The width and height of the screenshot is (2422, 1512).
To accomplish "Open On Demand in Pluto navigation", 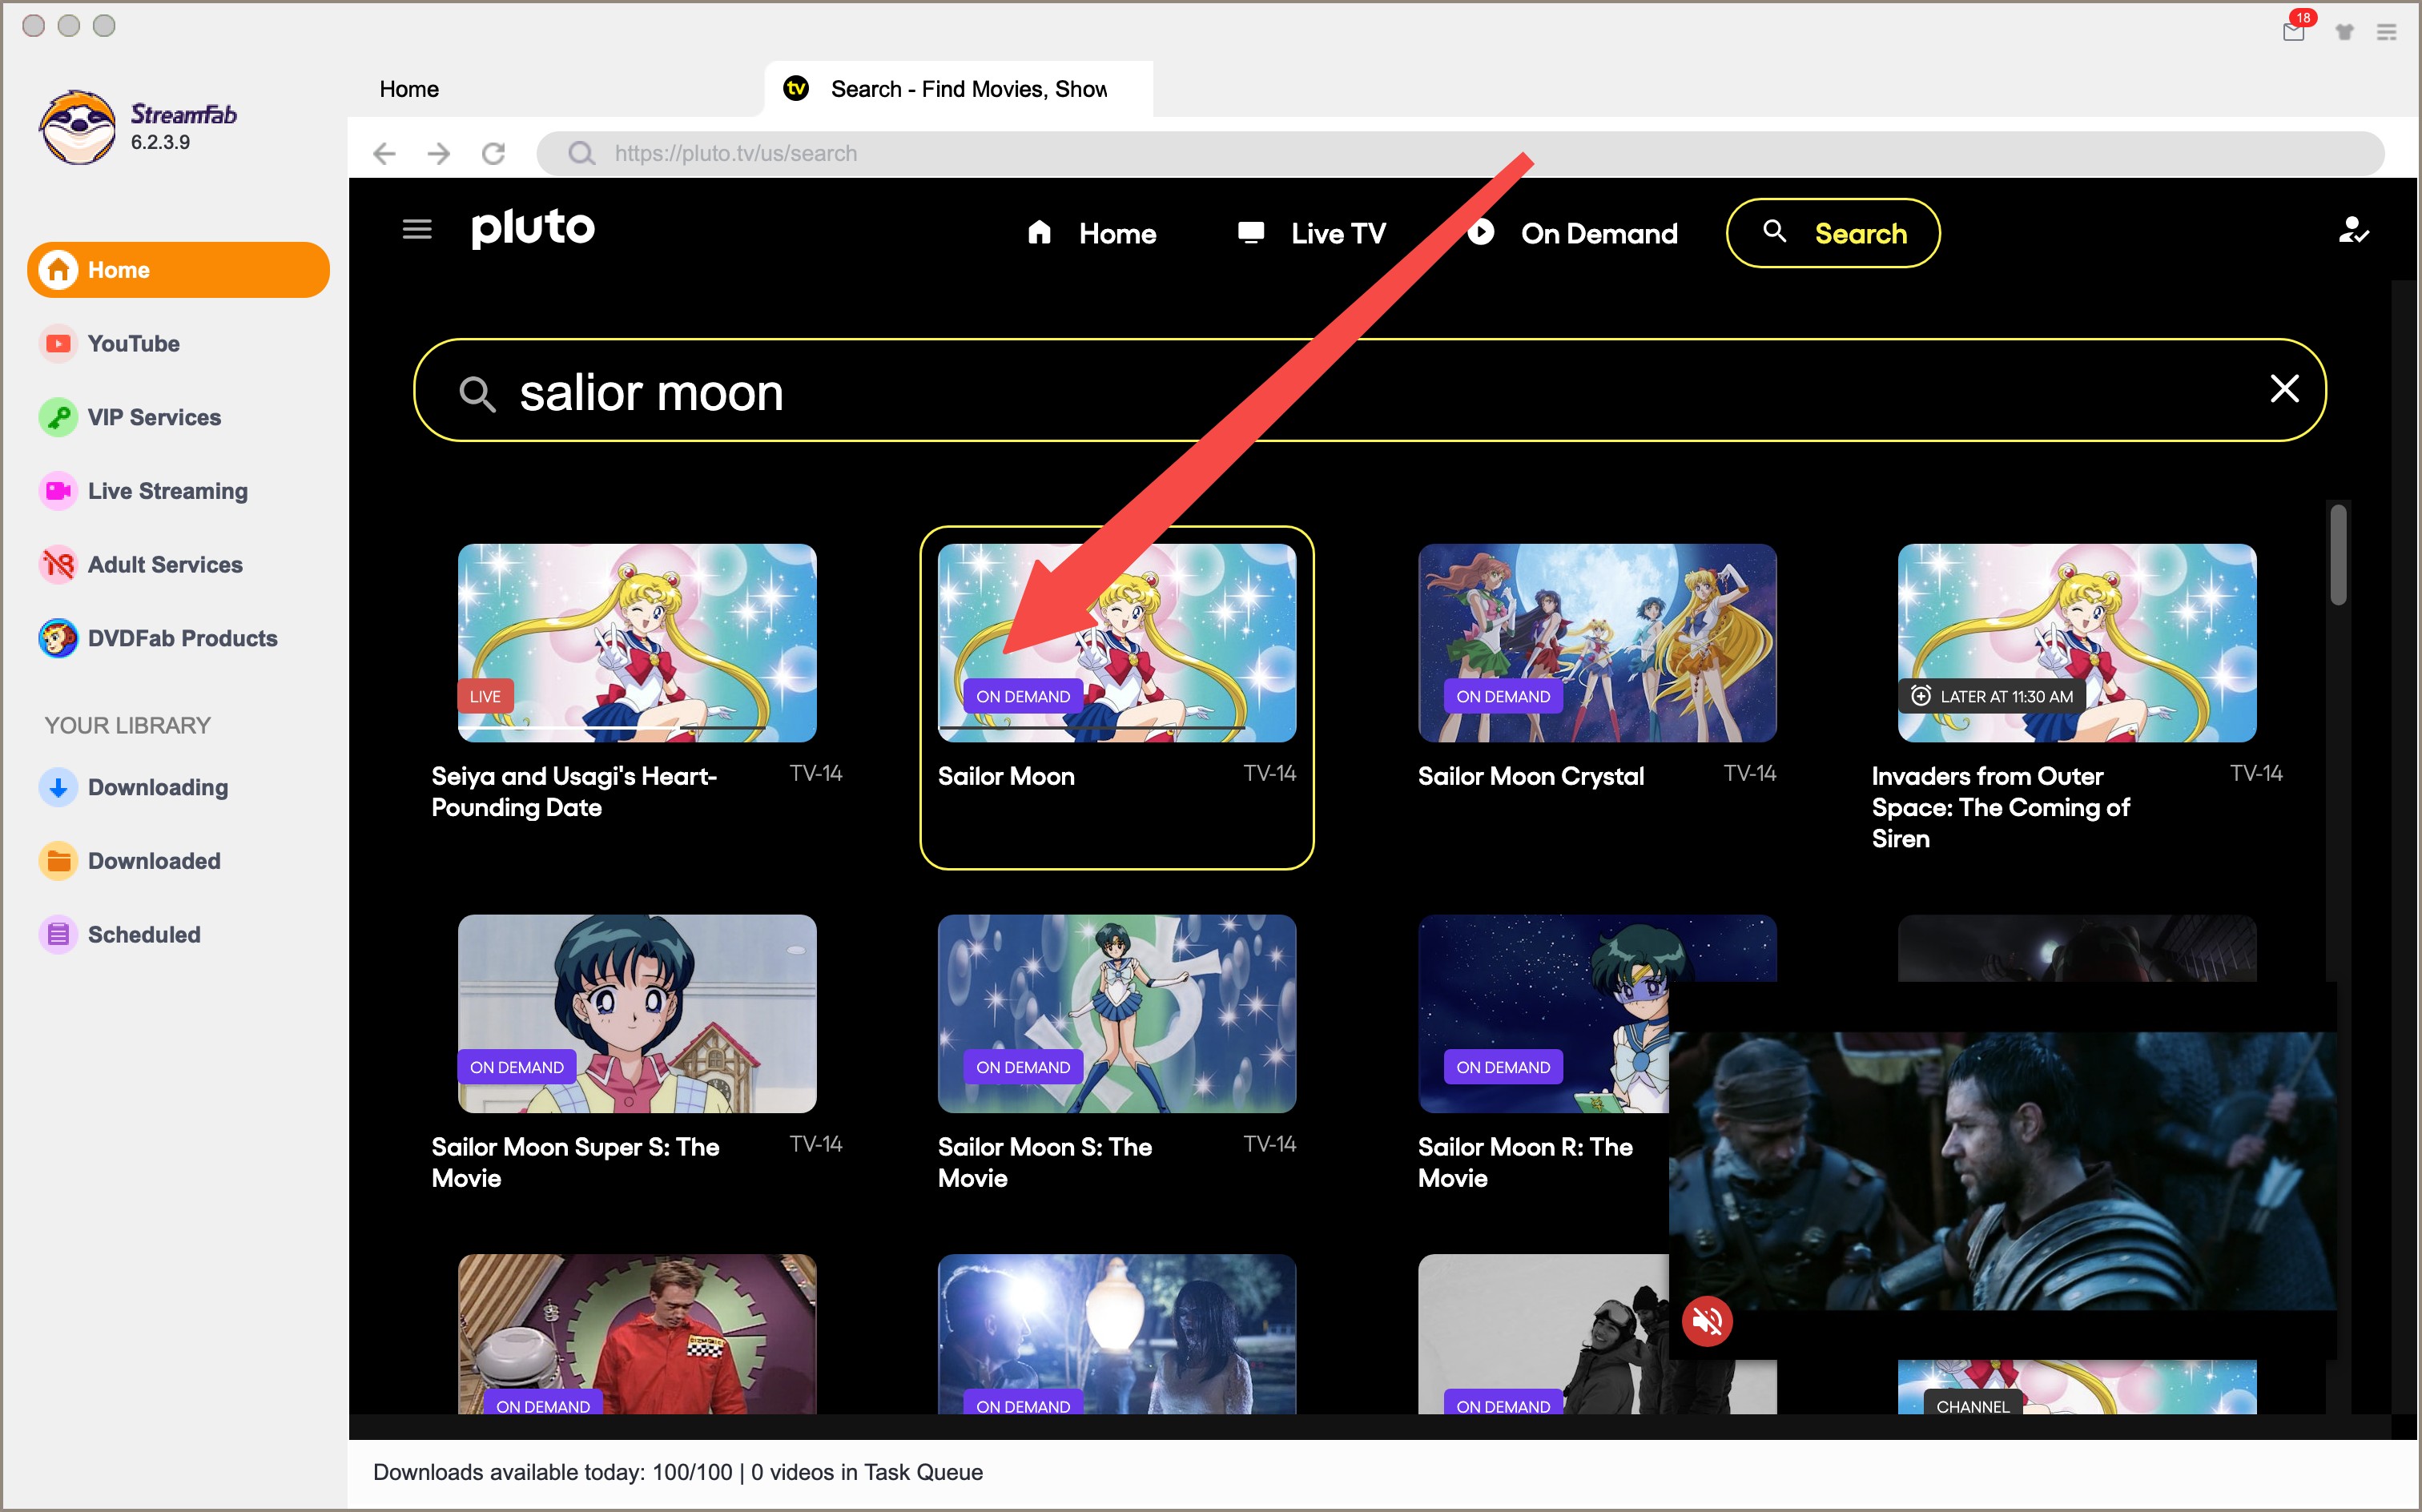I will [1572, 234].
